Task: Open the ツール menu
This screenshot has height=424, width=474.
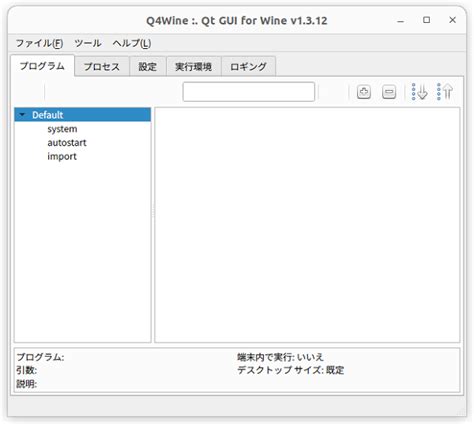Action: pyautogui.click(x=88, y=43)
